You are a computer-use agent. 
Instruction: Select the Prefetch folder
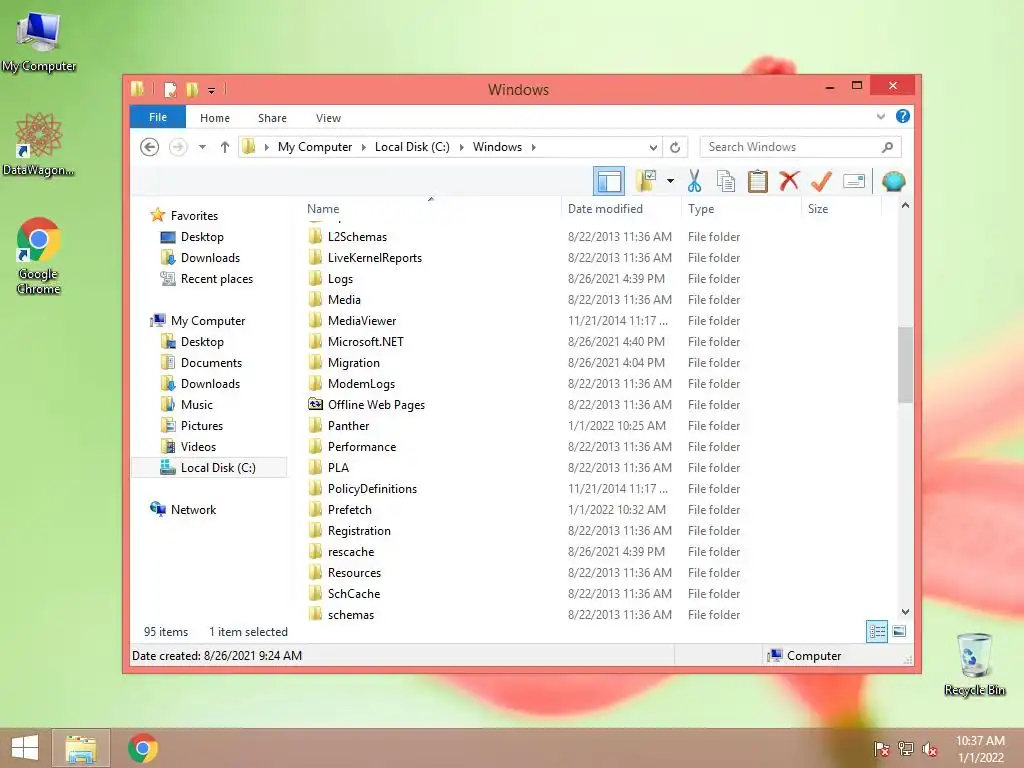350,509
